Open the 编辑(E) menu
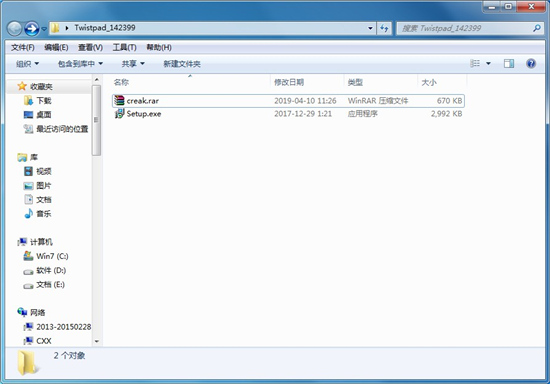This screenshot has height=384, width=550. pyautogui.click(x=56, y=47)
